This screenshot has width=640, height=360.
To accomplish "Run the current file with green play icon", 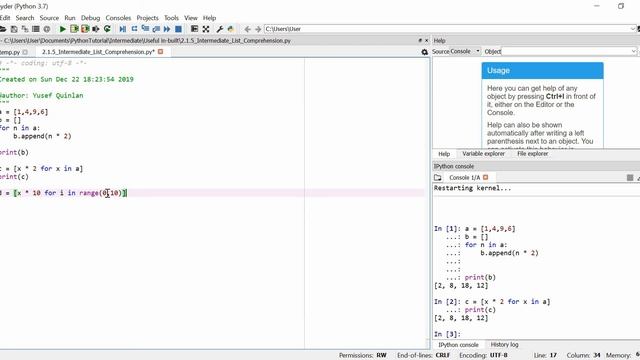I will (x=63, y=29).
